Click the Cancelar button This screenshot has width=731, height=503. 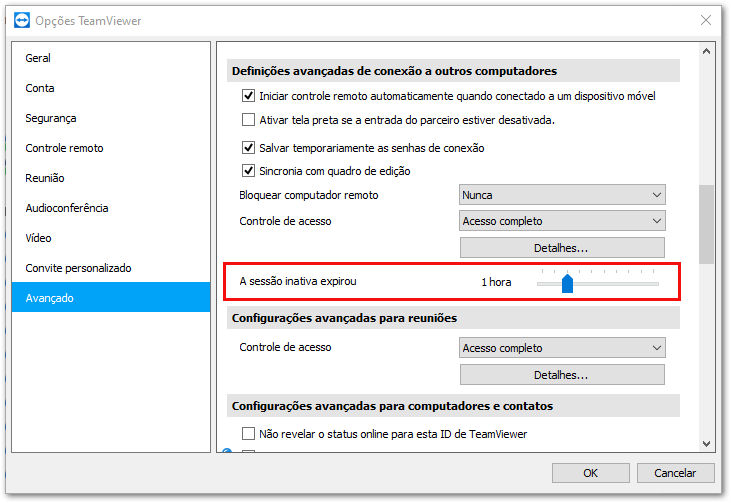[676, 473]
